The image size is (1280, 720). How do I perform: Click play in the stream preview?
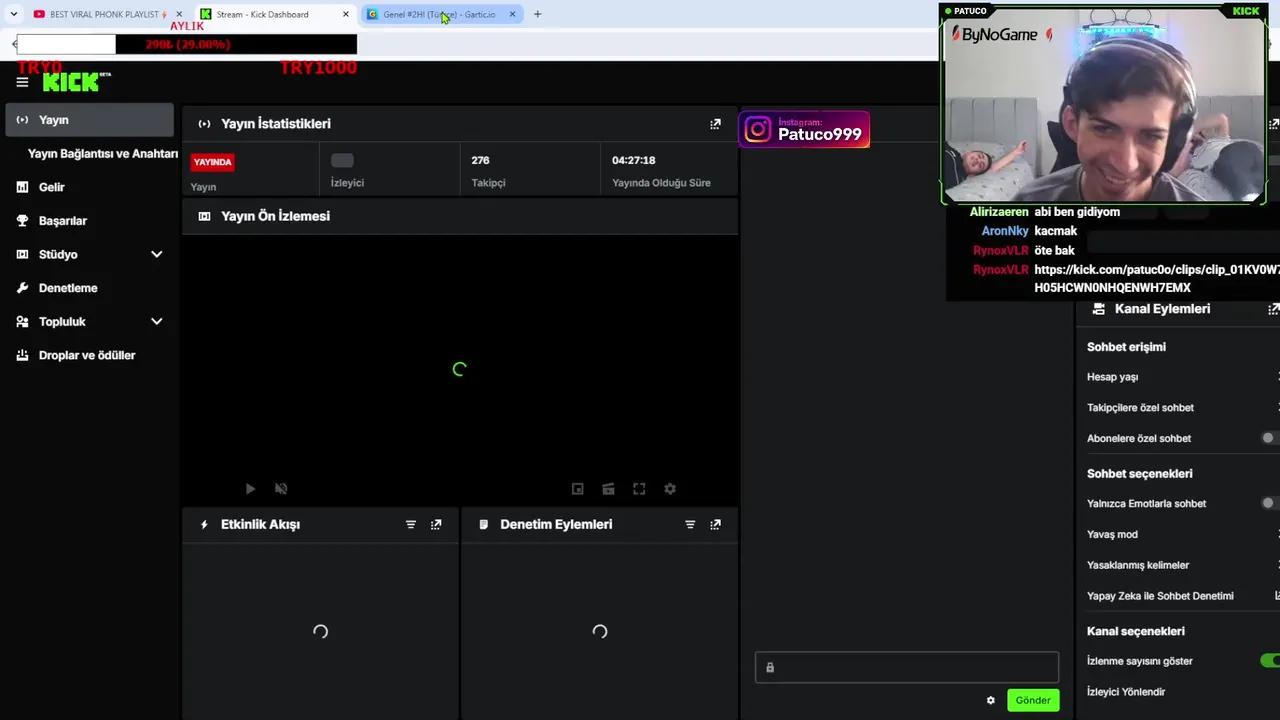(250, 489)
